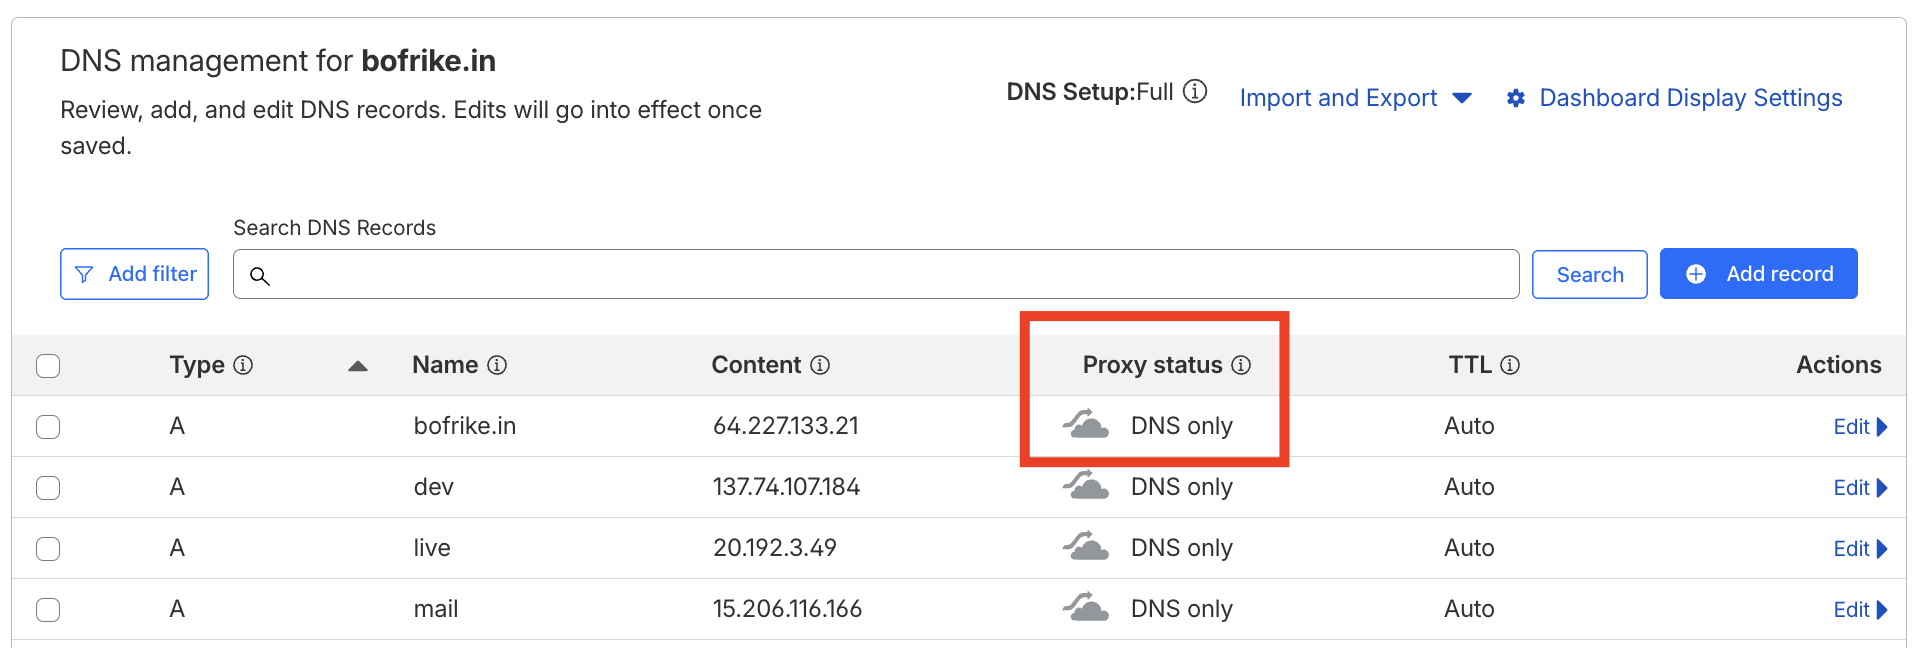Focus the Search DNS Records field
This screenshot has height=648, width=1914.
pos(876,275)
